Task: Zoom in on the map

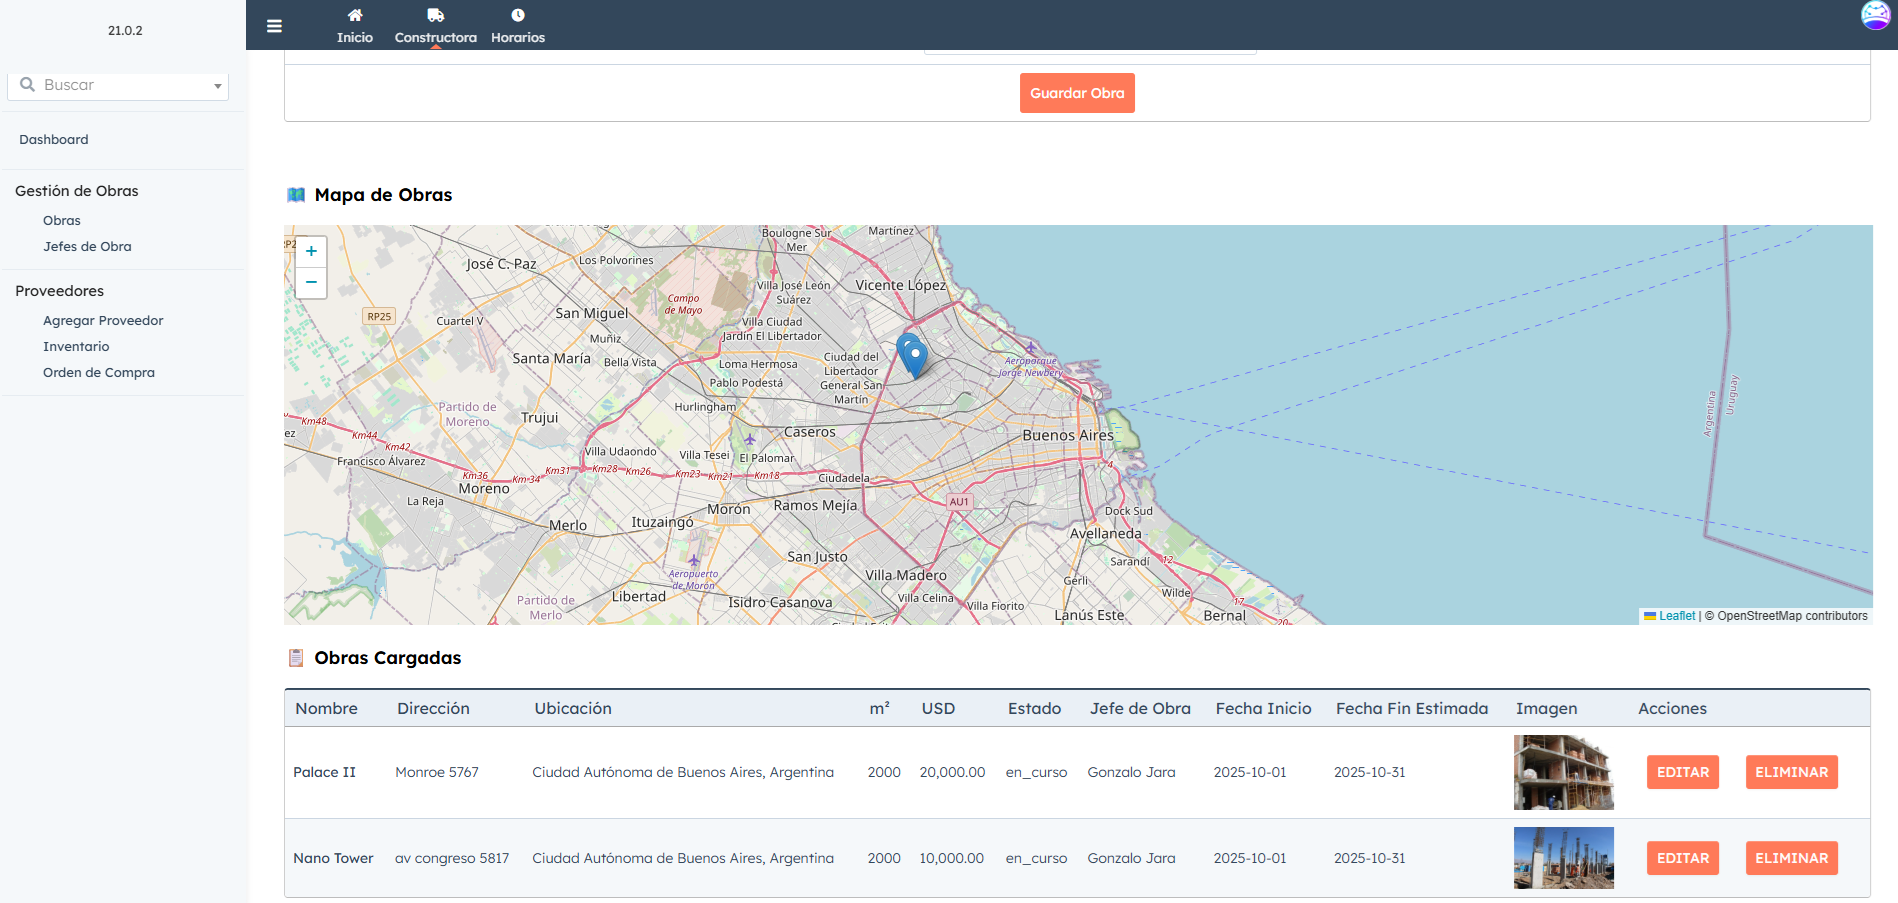Action: click(x=311, y=252)
